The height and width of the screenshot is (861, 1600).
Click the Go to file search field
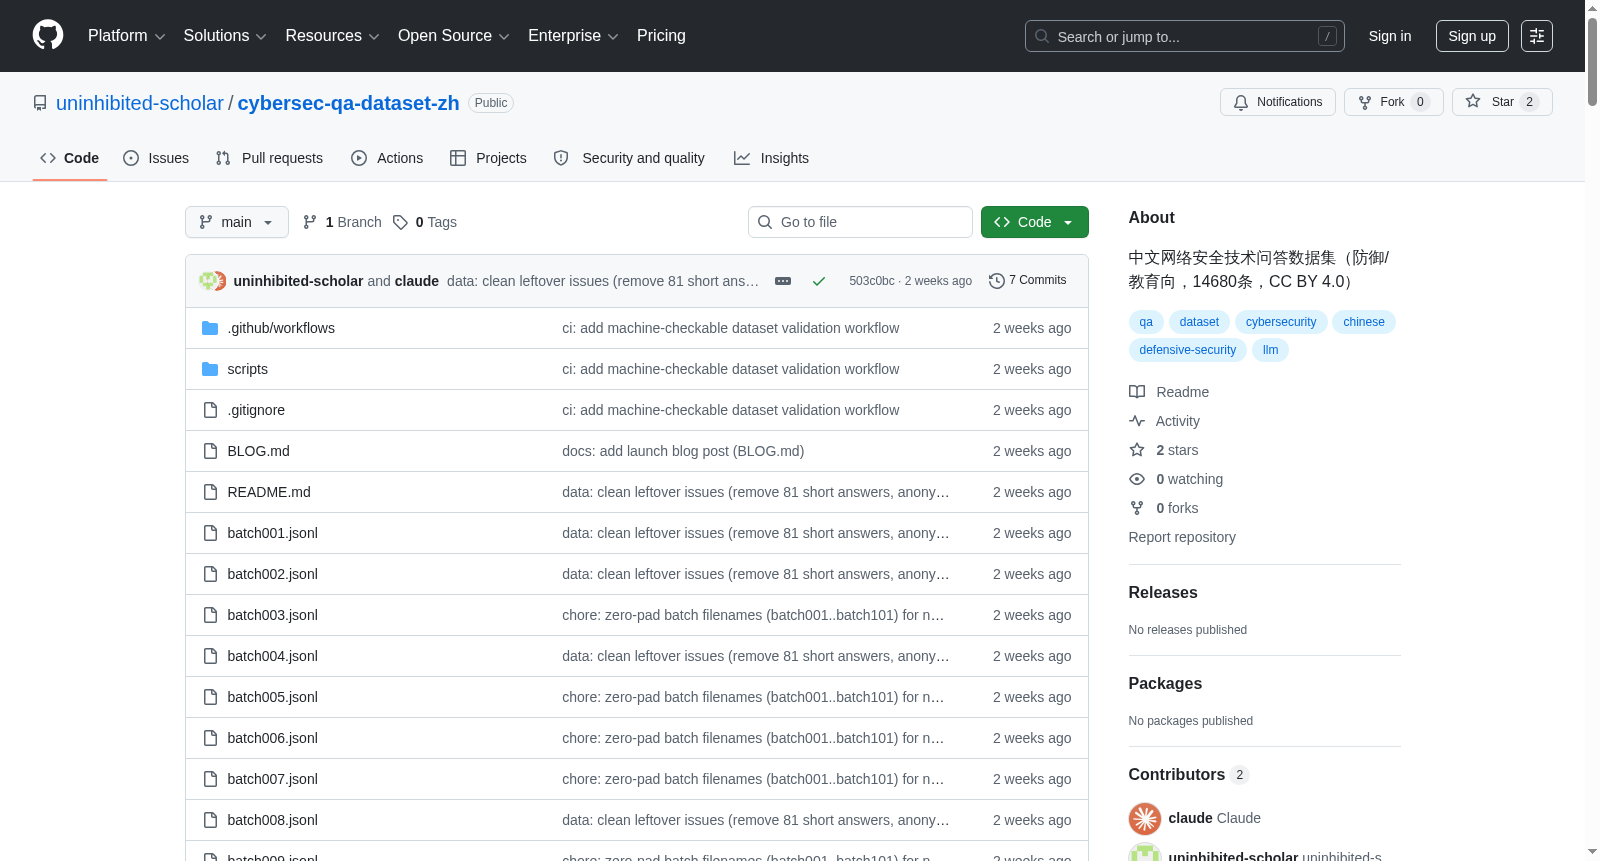click(x=860, y=222)
